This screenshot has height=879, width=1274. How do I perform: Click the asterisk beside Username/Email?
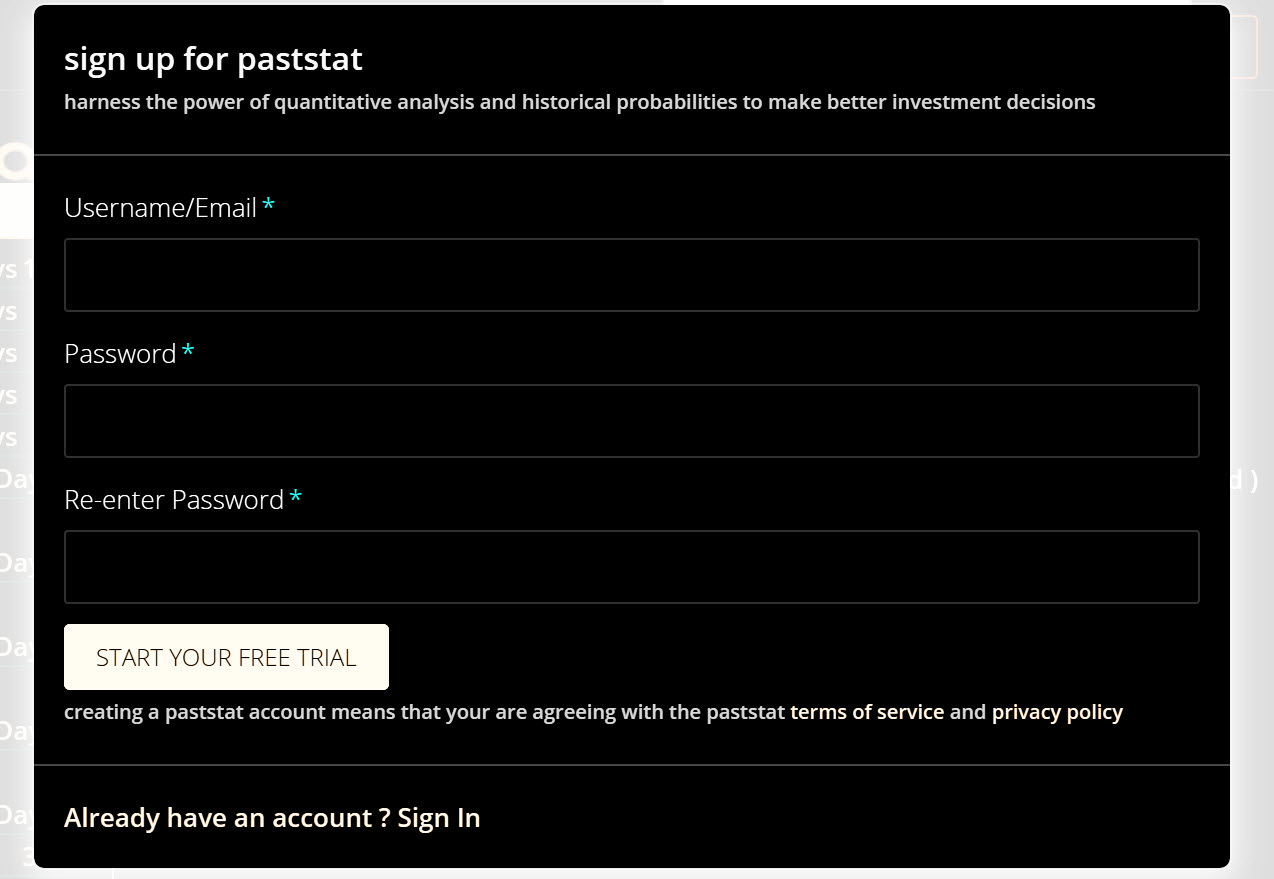(x=269, y=207)
